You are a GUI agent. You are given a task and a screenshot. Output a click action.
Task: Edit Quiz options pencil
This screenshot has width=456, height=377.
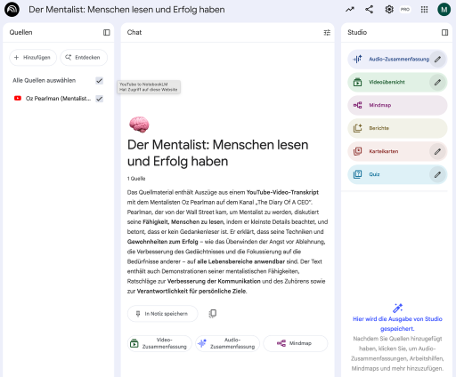438,174
